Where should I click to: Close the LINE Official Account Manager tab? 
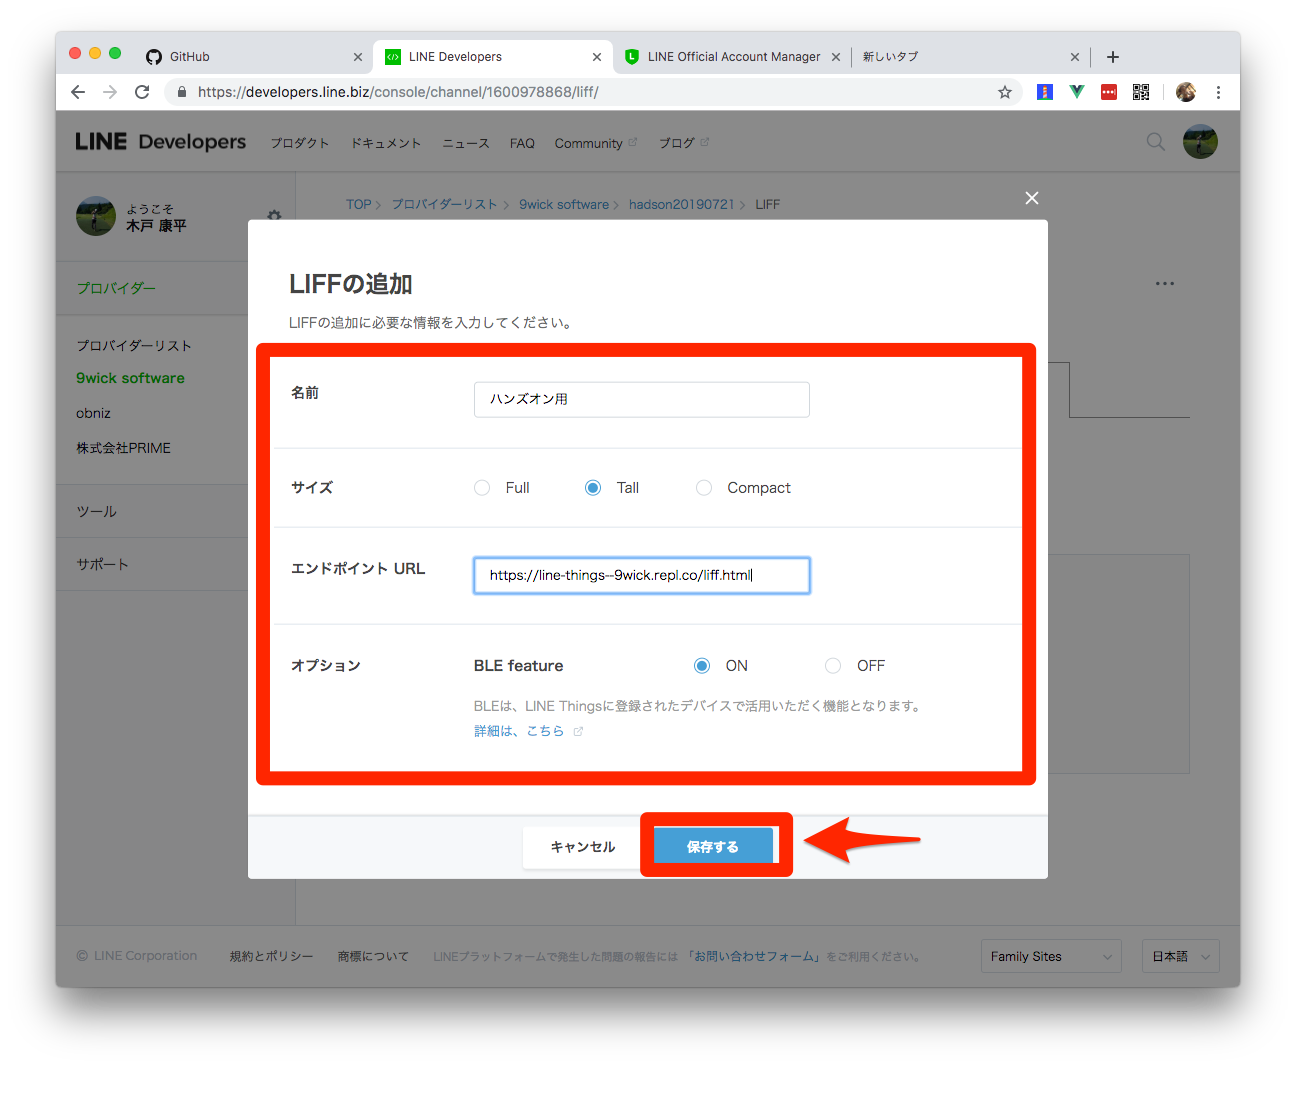[836, 57]
